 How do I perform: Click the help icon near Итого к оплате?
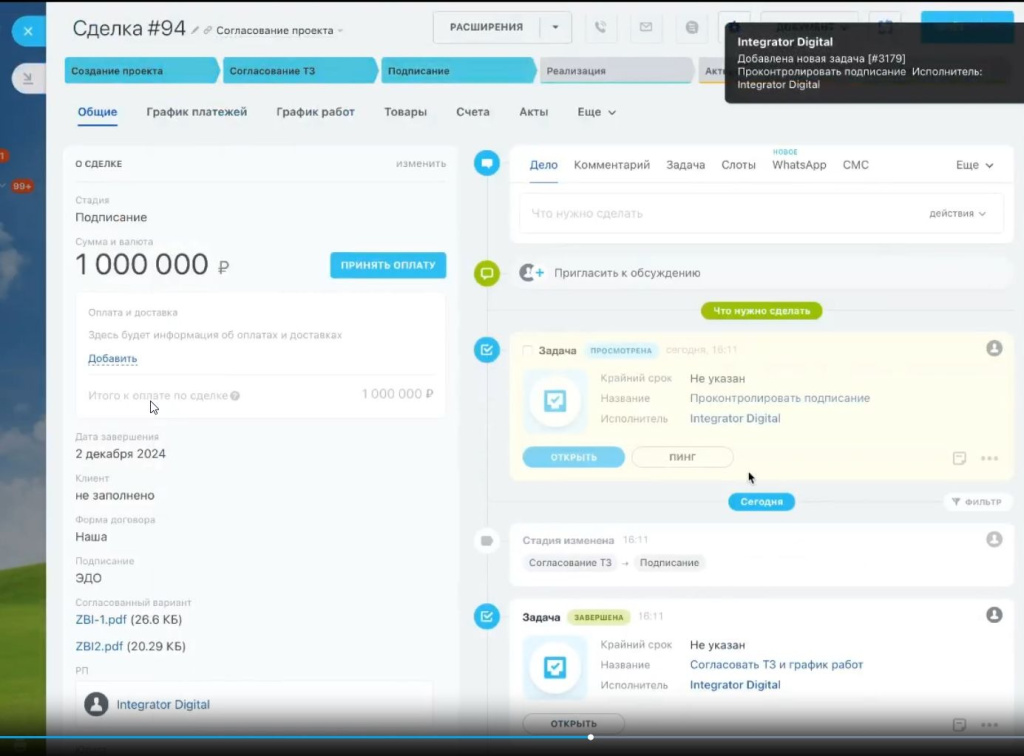[x=235, y=396]
